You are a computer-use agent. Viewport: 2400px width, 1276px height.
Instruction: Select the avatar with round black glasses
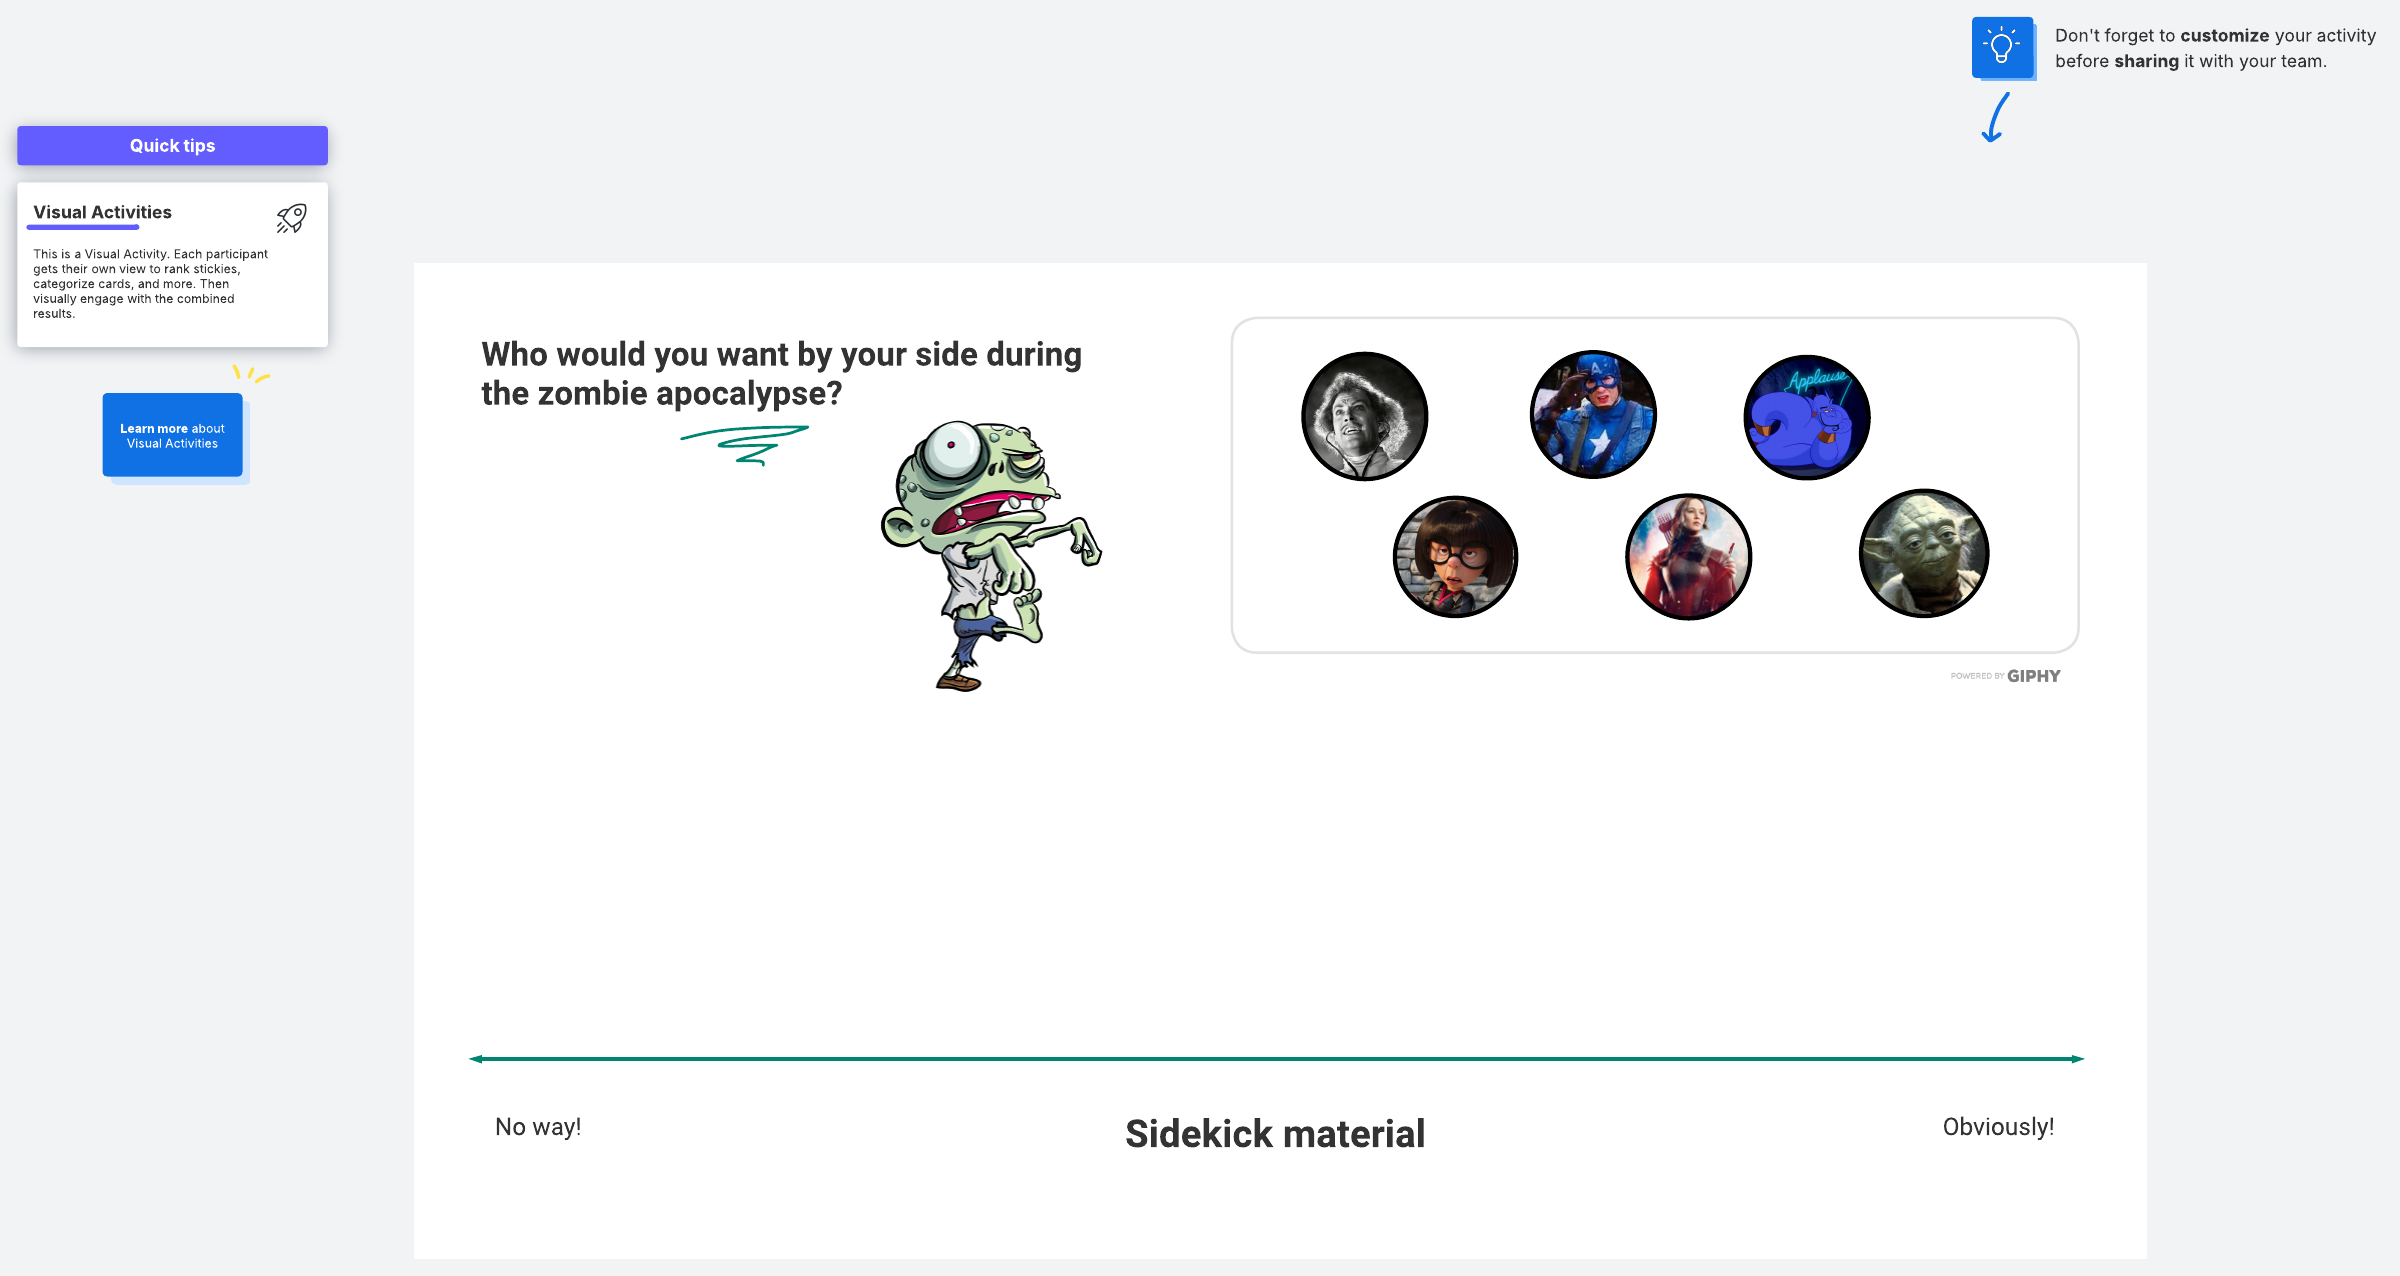tap(1455, 556)
